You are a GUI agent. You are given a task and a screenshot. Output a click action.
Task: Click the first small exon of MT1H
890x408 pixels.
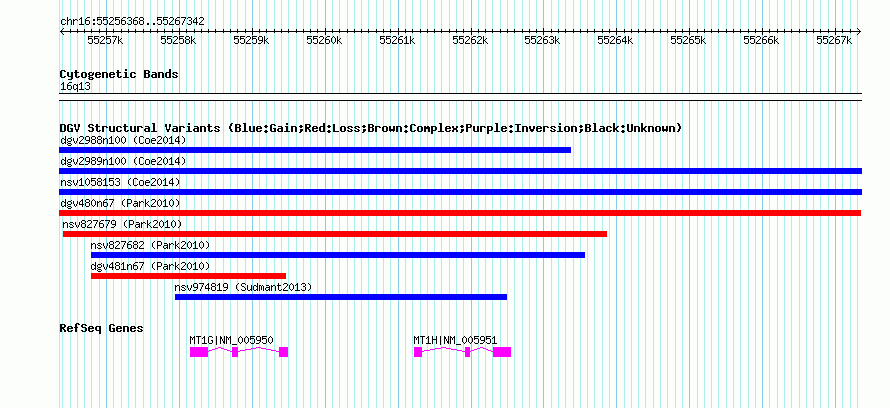click(418, 352)
